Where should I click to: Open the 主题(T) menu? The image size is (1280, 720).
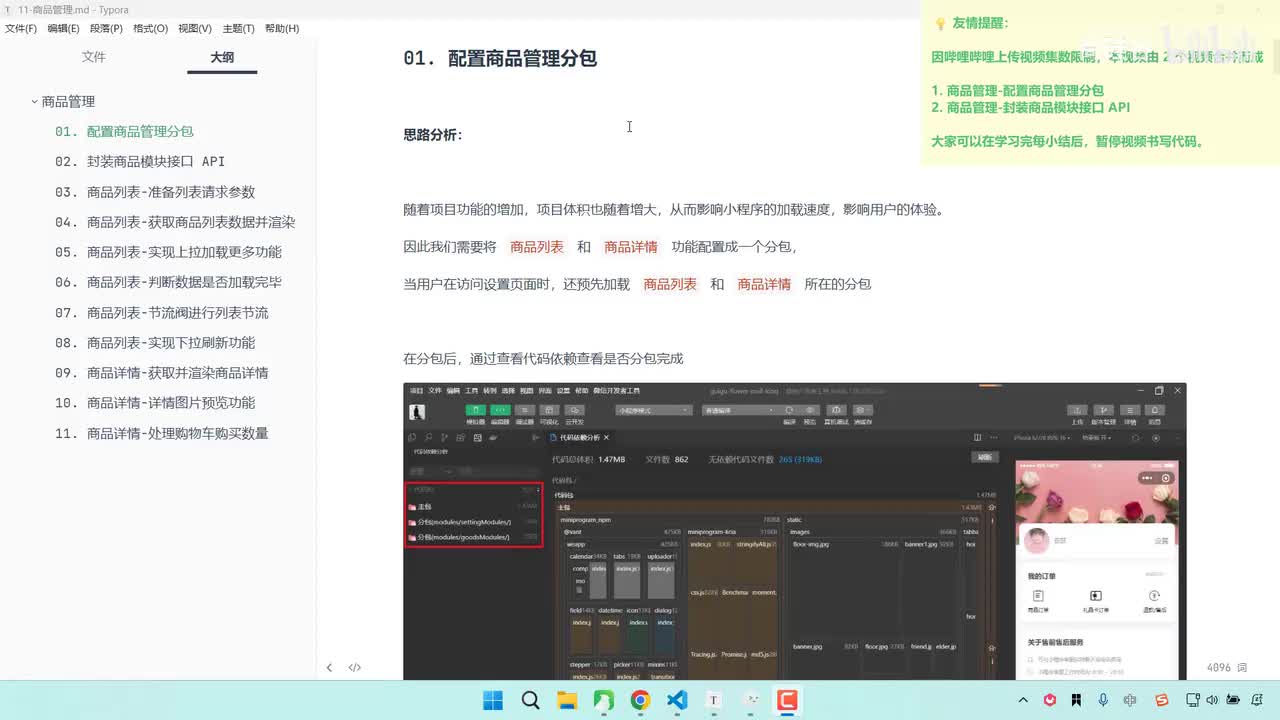238,28
